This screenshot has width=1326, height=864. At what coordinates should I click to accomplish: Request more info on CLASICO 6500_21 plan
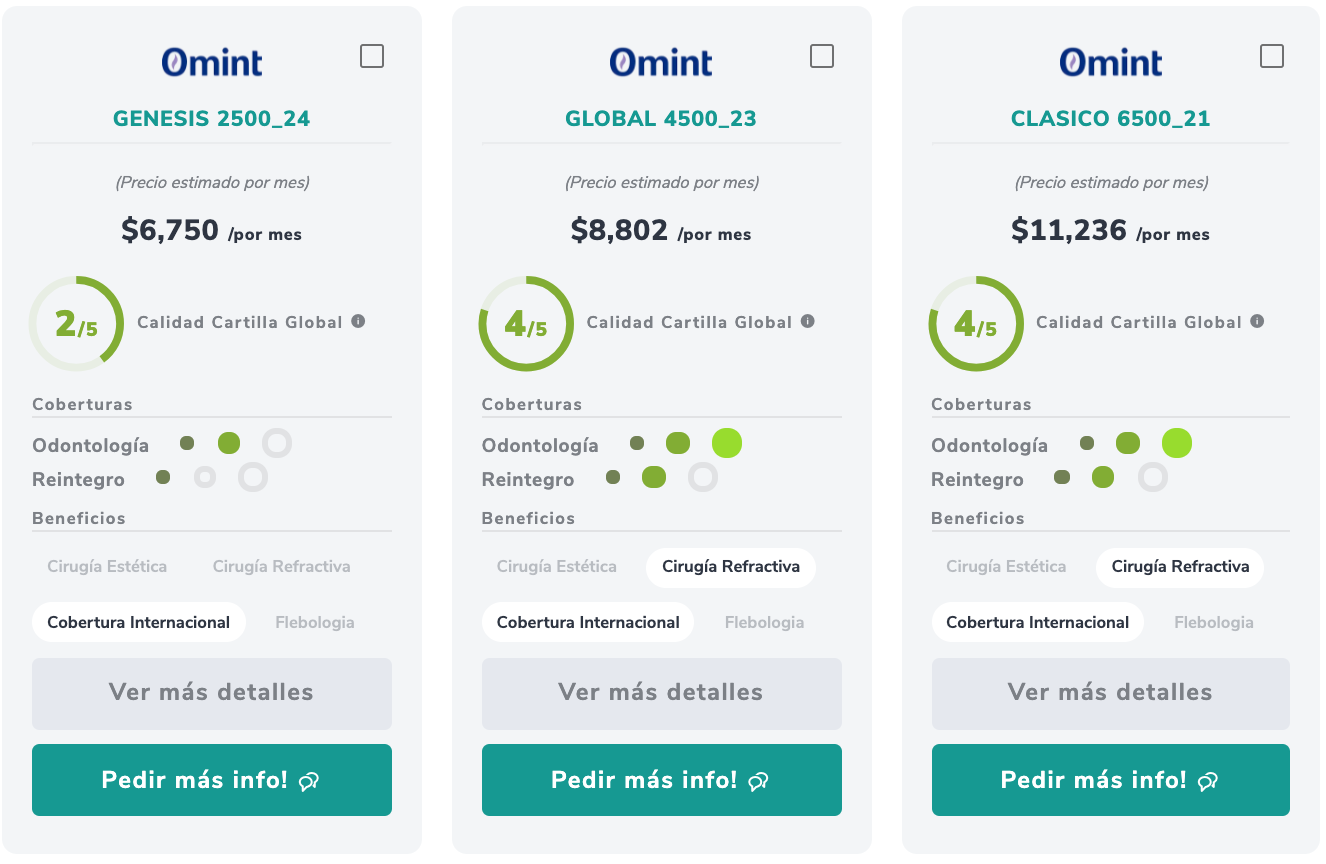tap(1110, 780)
